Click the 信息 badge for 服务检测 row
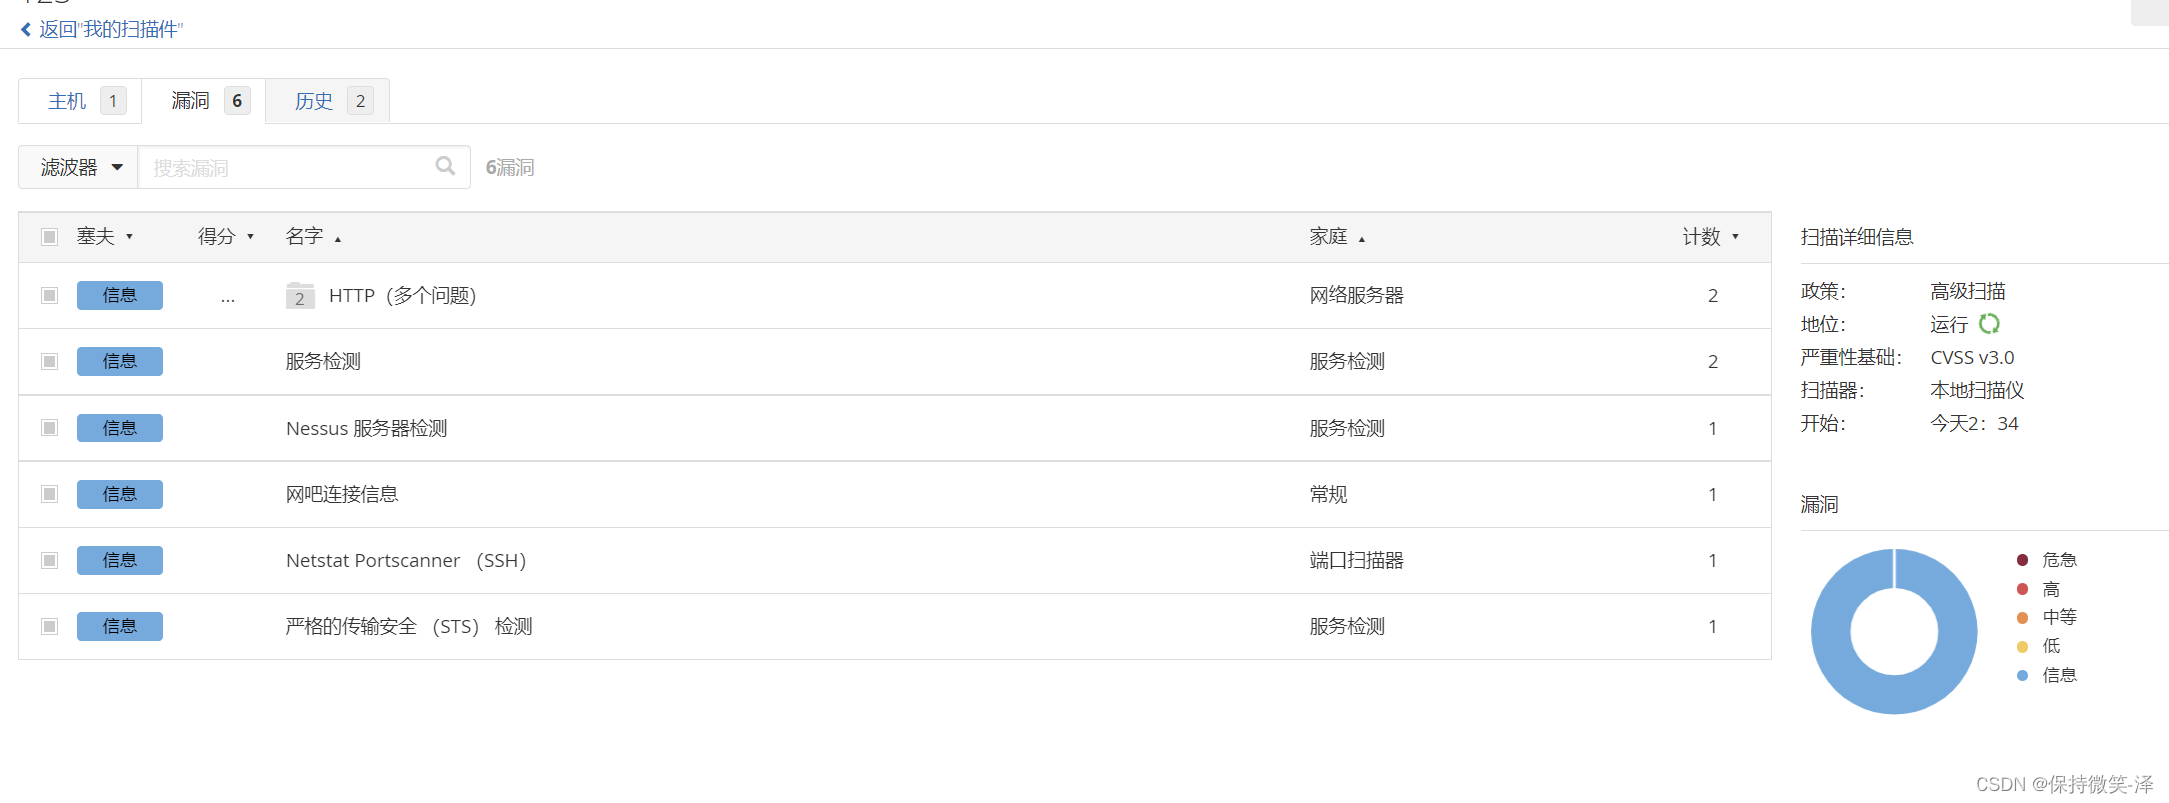This screenshot has height=803, width=2169. tap(119, 361)
